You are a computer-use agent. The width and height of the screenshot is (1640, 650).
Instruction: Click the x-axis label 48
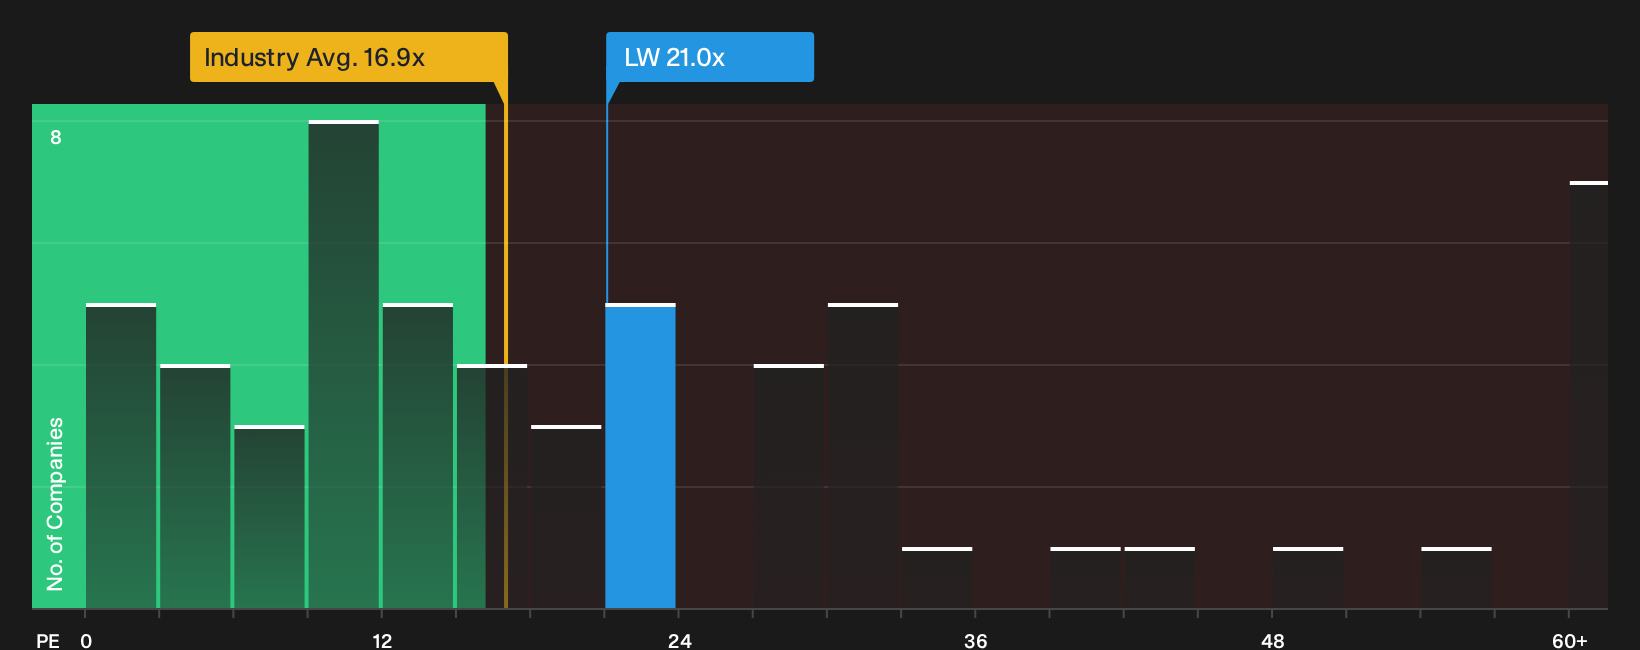[1273, 640]
